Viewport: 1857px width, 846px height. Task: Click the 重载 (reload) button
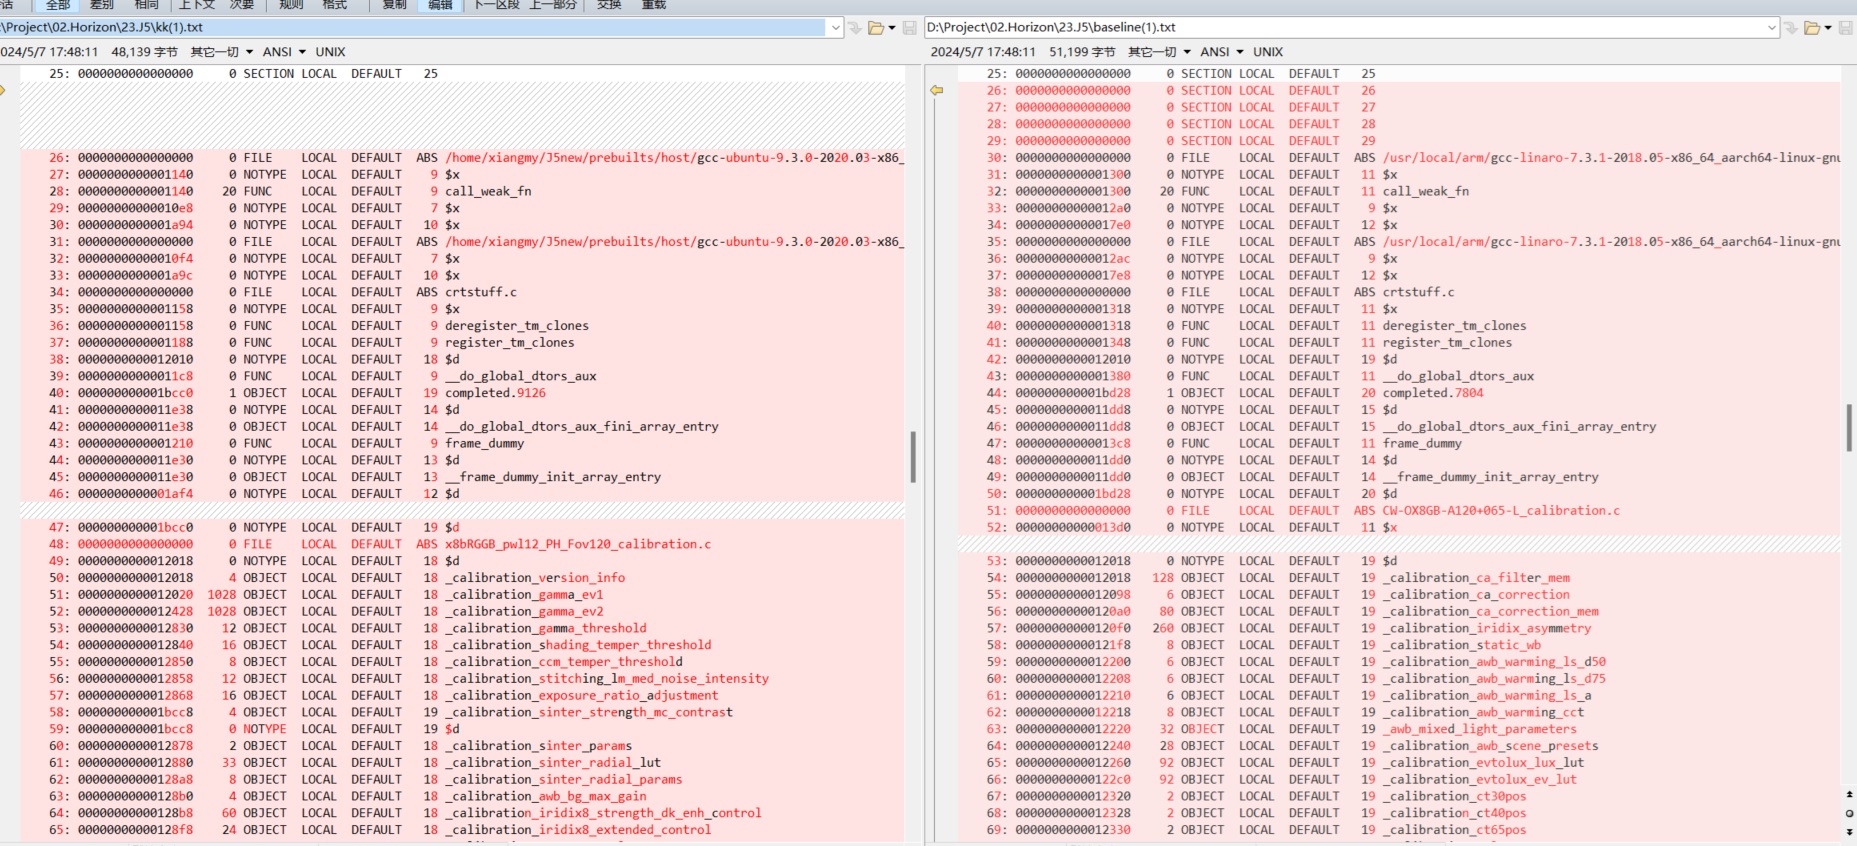click(x=654, y=5)
